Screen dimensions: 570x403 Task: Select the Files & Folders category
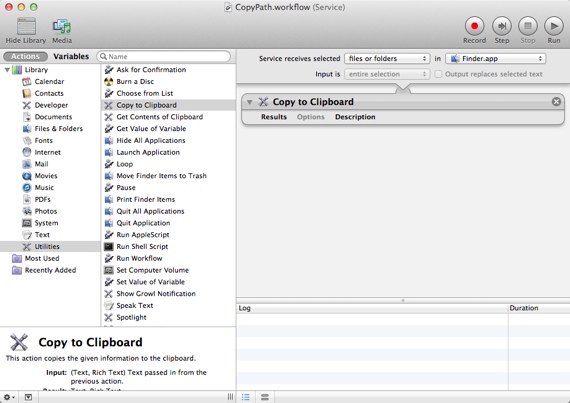[x=59, y=129]
